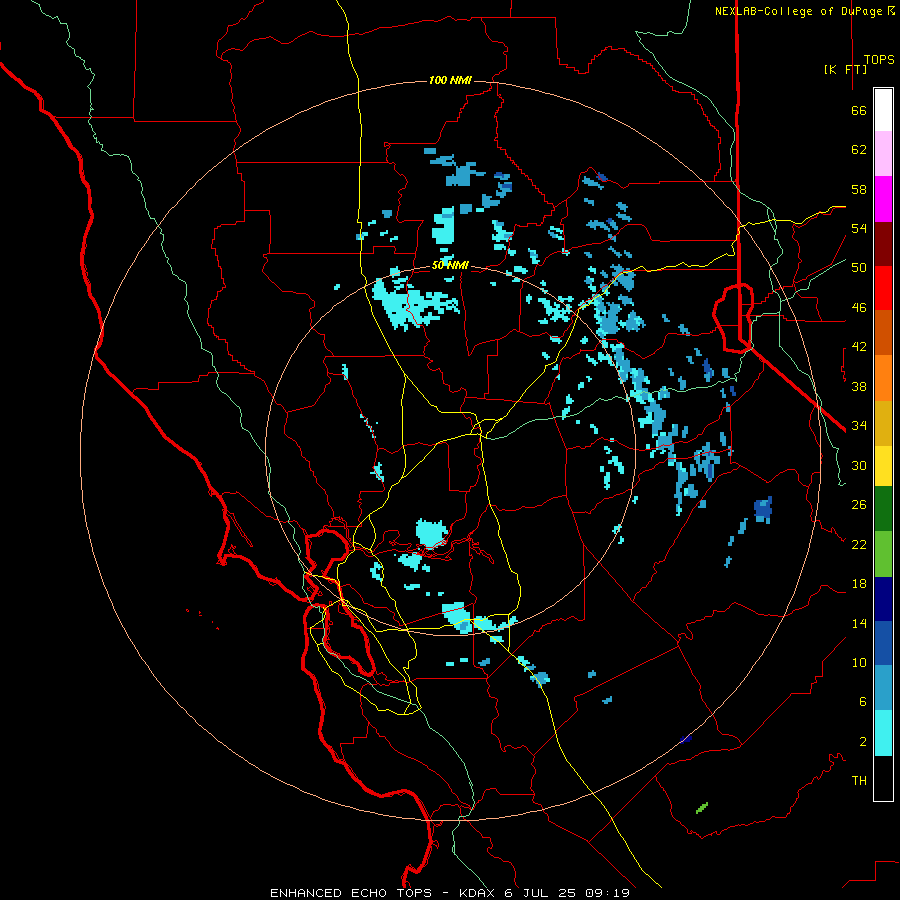Screen dimensions: 900x900
Task: Select the light pink legend swatch
Action: point(883,153)
